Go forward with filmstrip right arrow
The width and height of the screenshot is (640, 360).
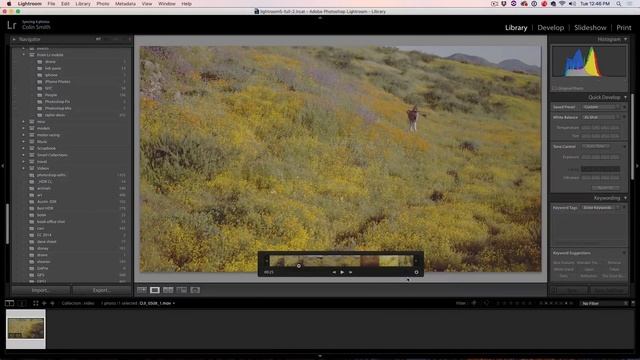click(52, 303)
